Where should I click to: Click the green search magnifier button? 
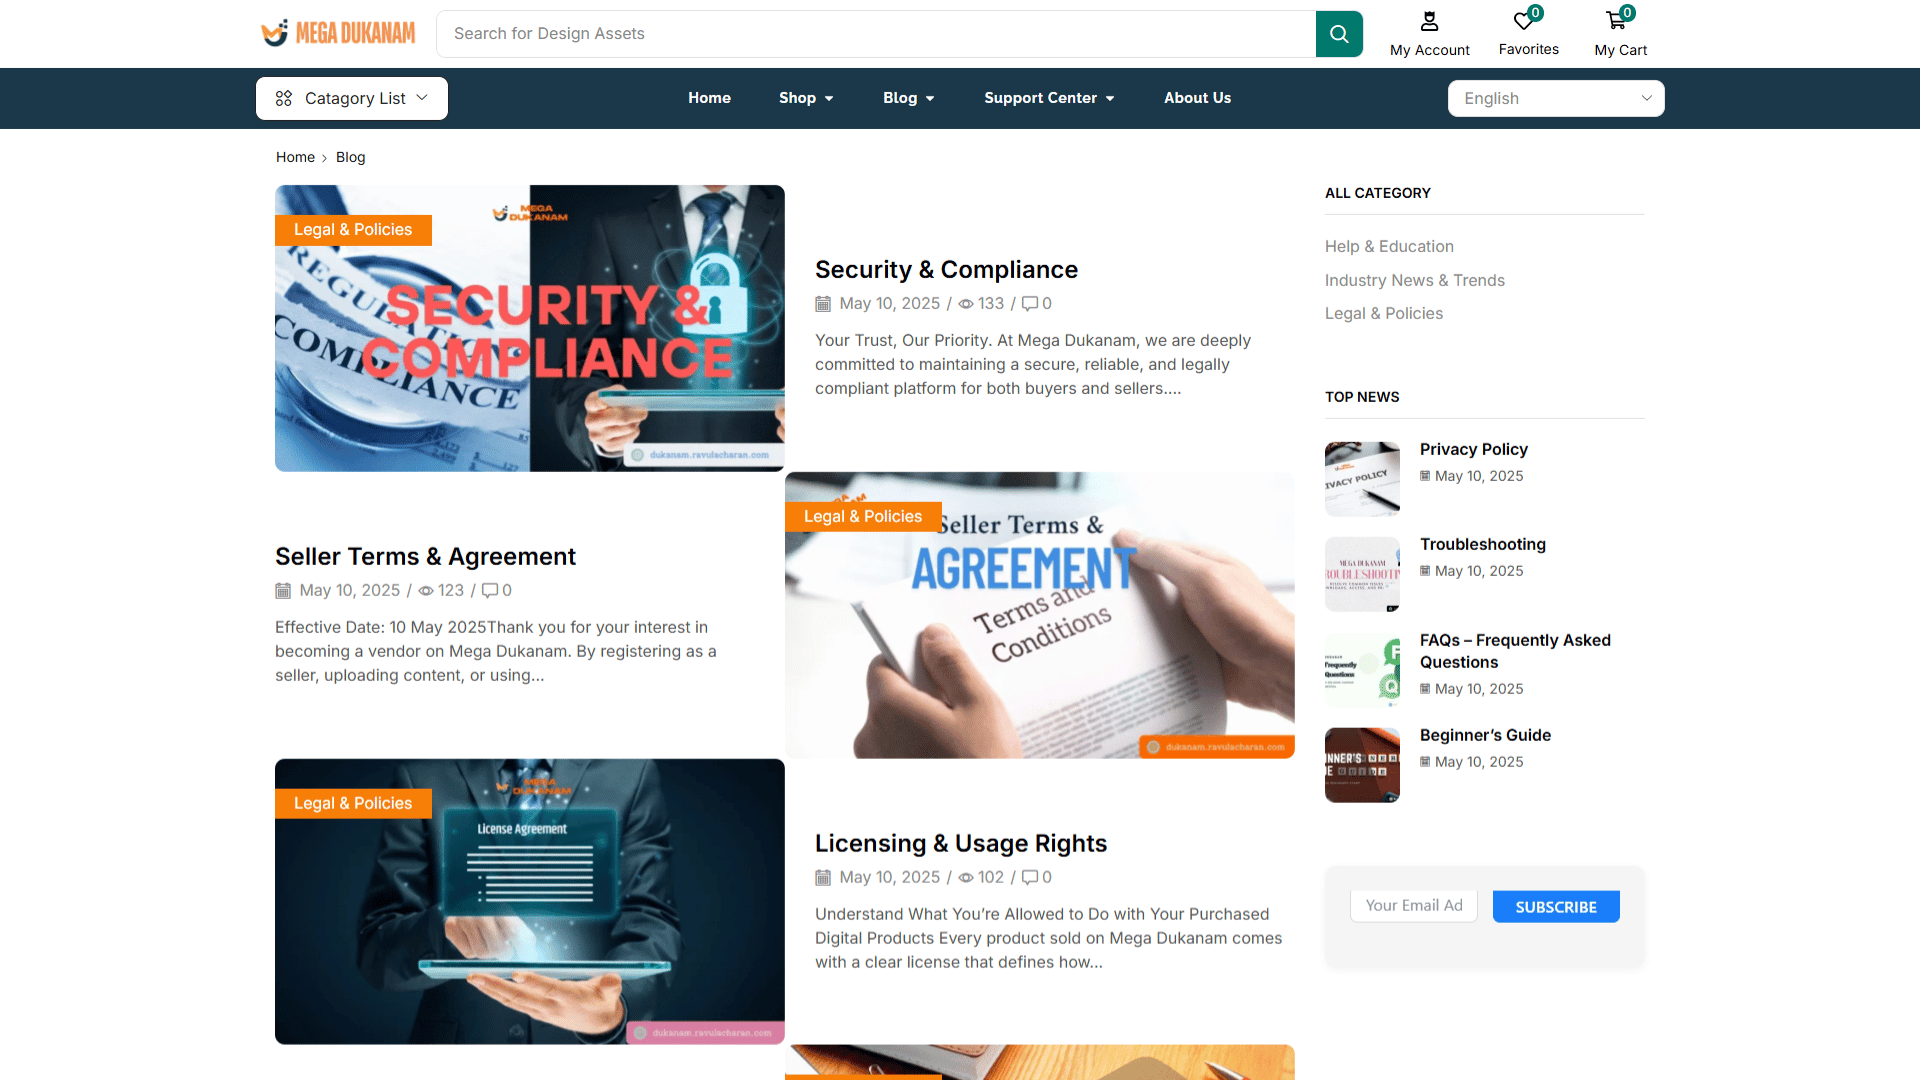1339,34
